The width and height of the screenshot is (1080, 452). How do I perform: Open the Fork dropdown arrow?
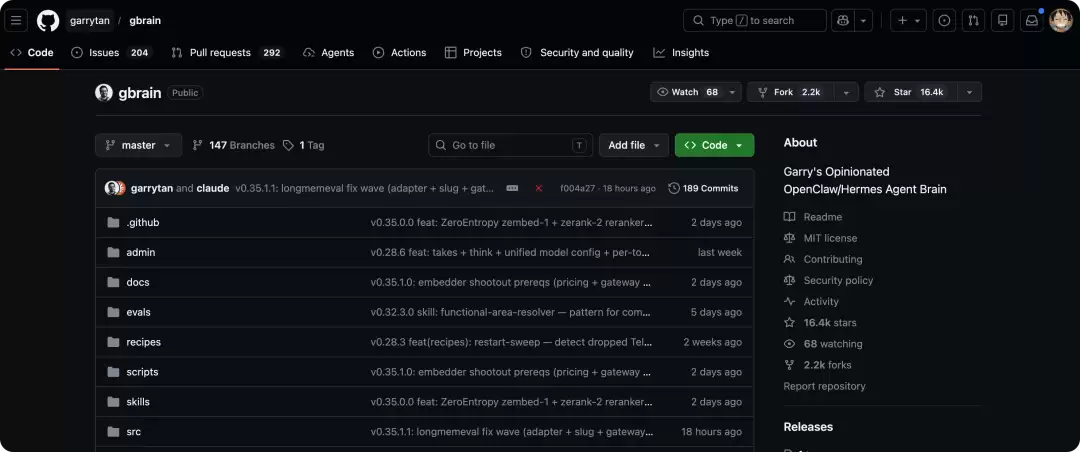click(x=846, y=92)
